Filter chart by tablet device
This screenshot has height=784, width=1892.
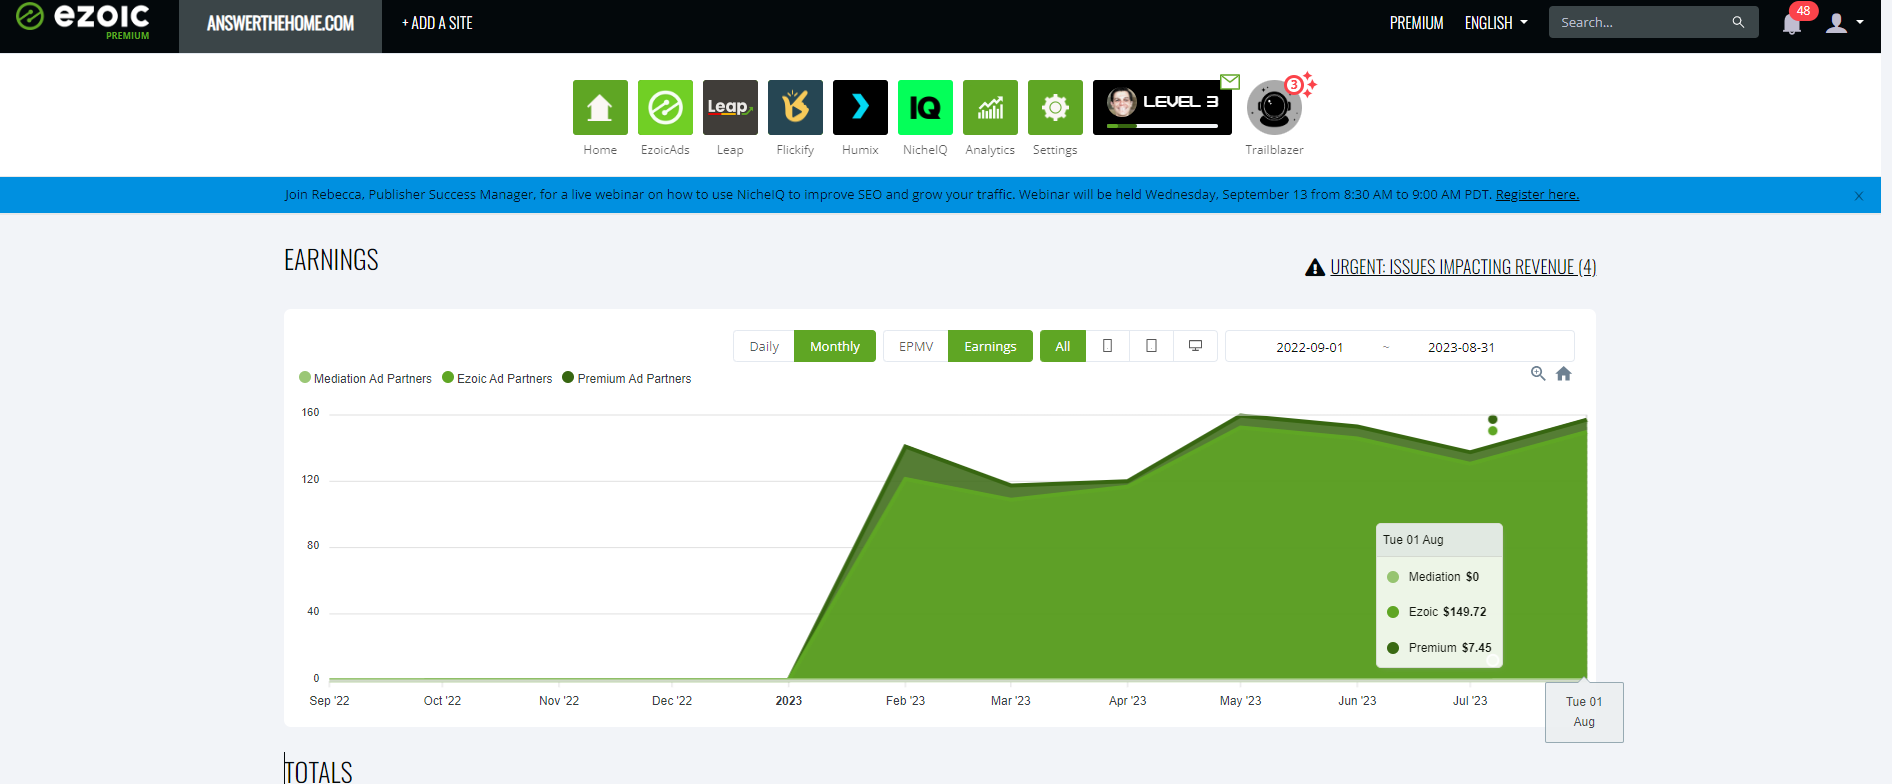click(1151, 346)
